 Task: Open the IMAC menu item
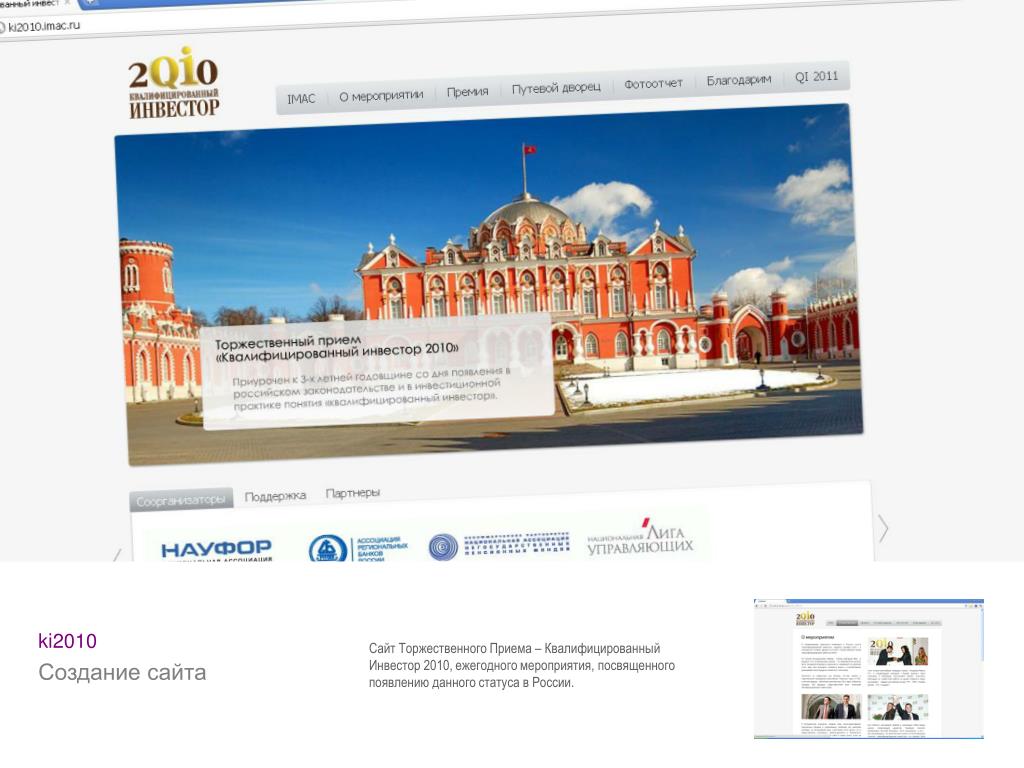pyautogui.click(x=301, y=99)
